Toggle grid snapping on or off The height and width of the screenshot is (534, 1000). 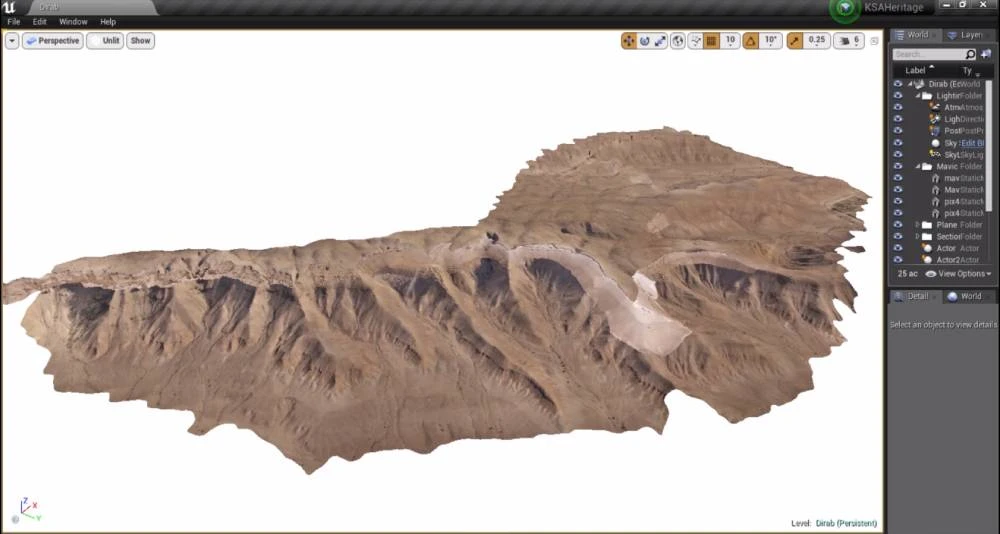tap(711, 41)
